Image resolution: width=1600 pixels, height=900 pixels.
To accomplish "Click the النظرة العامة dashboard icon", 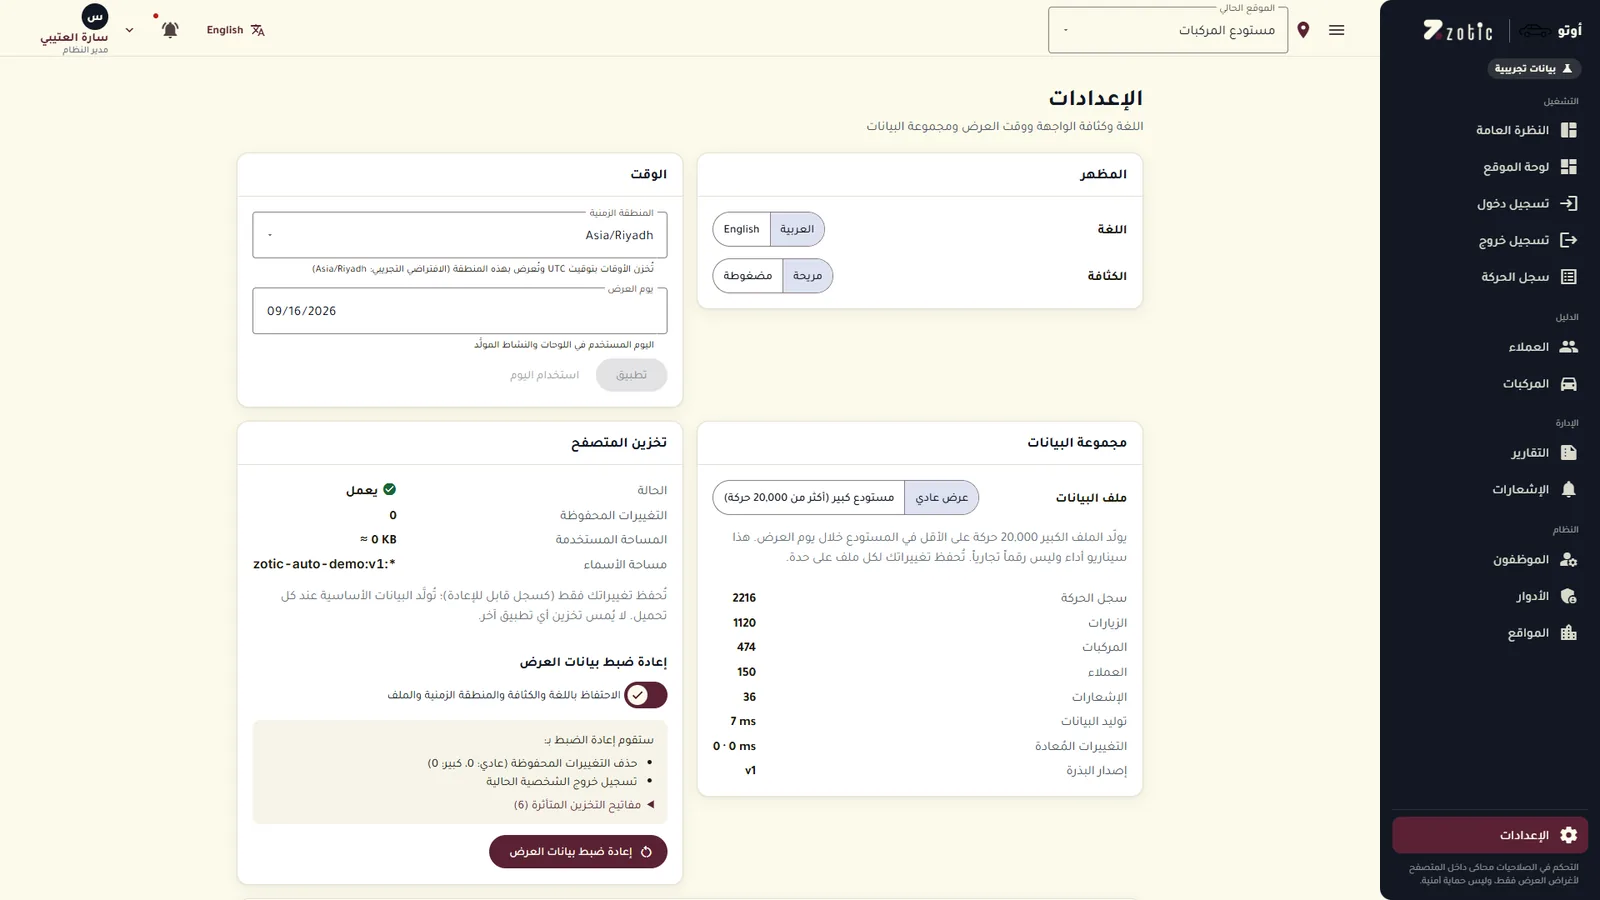I will tap(1568, 130).
